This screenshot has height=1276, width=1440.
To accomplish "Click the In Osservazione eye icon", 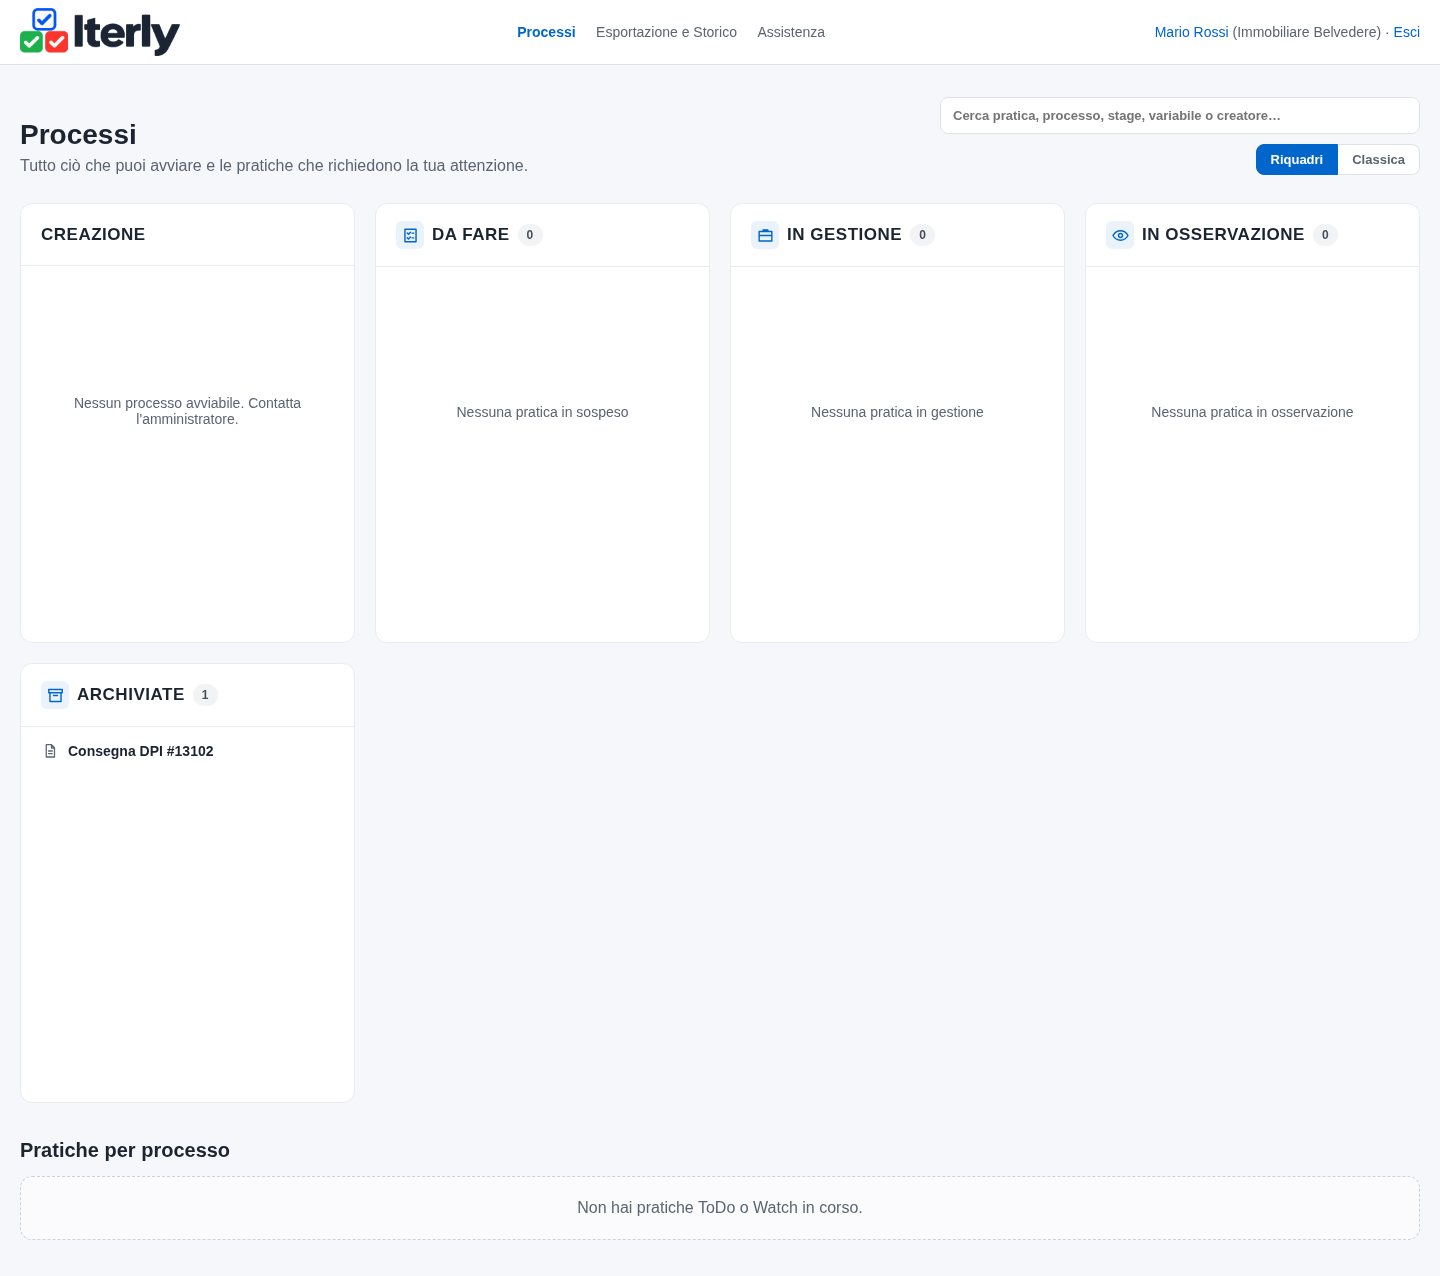I will tap(1120, 235).
